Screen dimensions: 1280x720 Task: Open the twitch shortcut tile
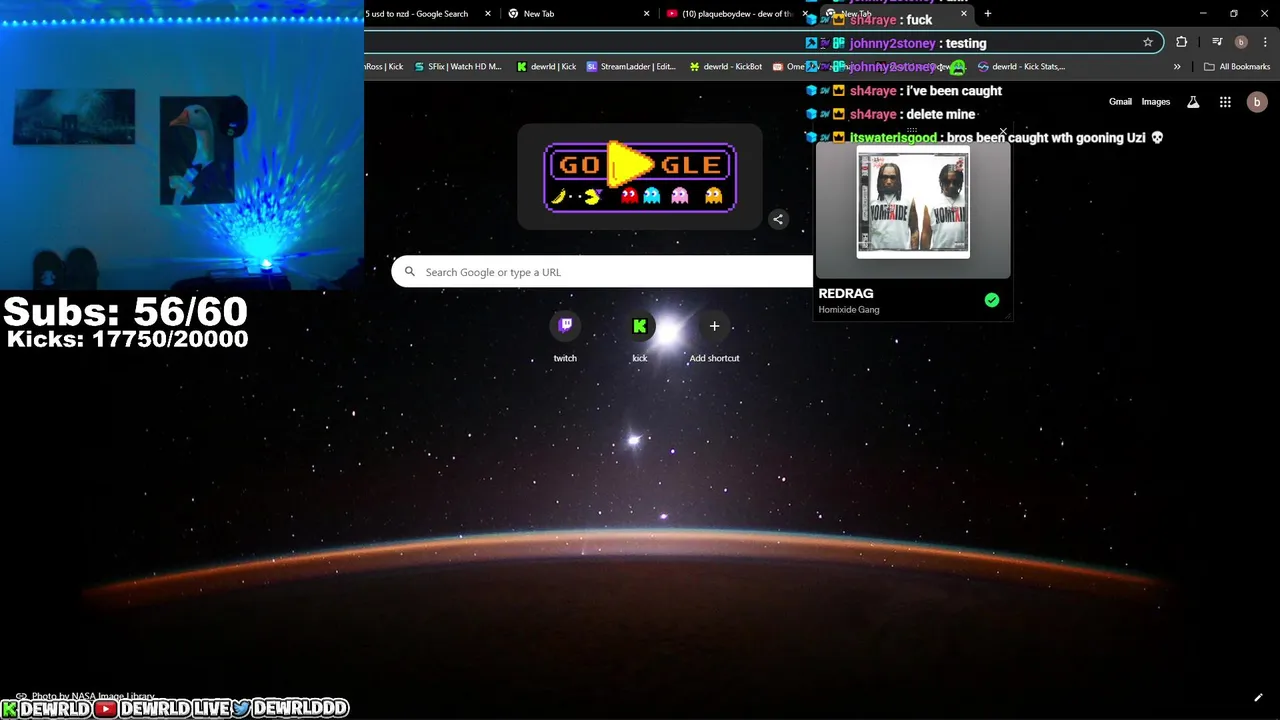pyautogui.click(x=565, y=338)
